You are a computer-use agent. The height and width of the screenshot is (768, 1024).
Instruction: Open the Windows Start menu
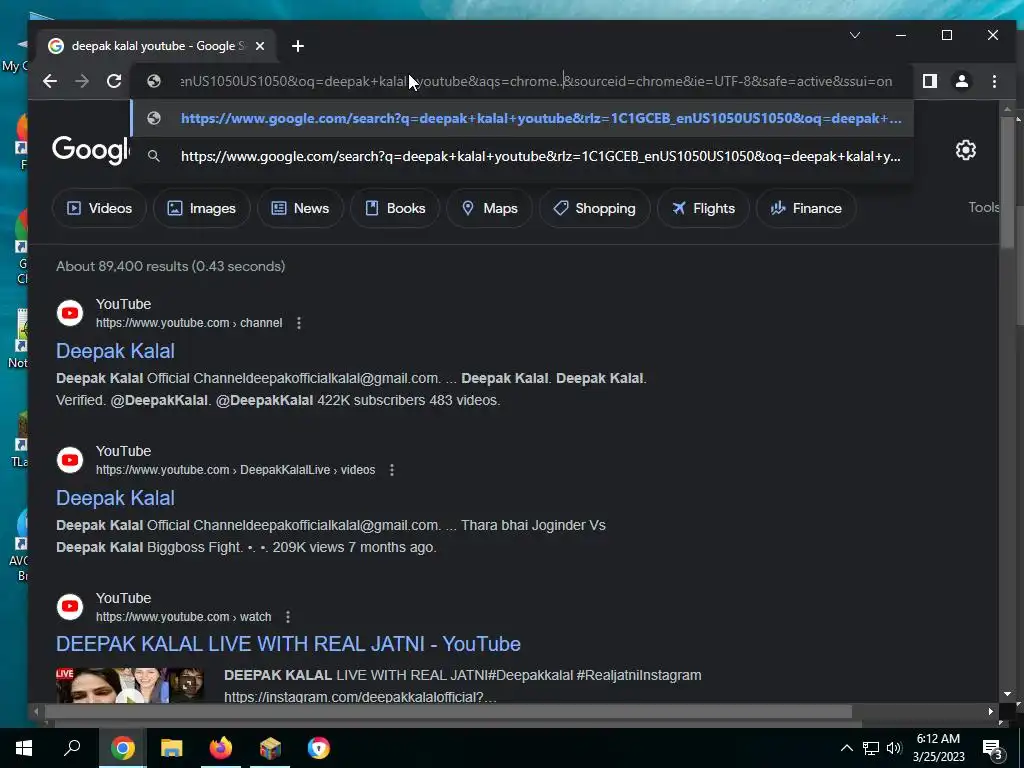24,748
